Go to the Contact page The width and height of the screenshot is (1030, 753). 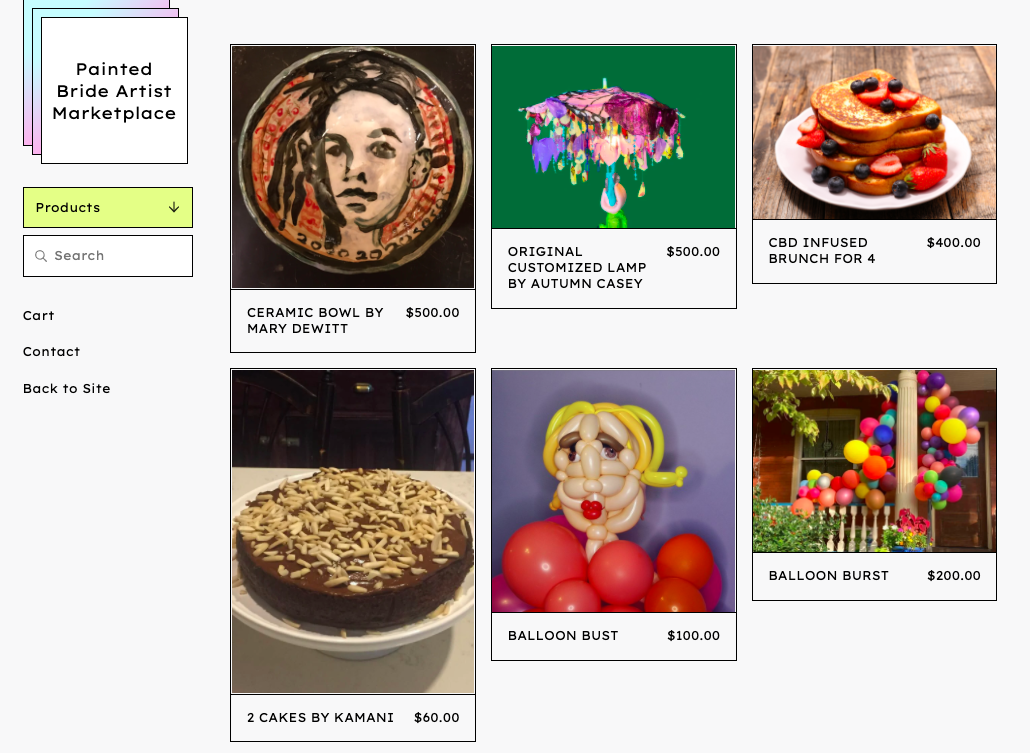pyautogui.click(x=51, y=352)
